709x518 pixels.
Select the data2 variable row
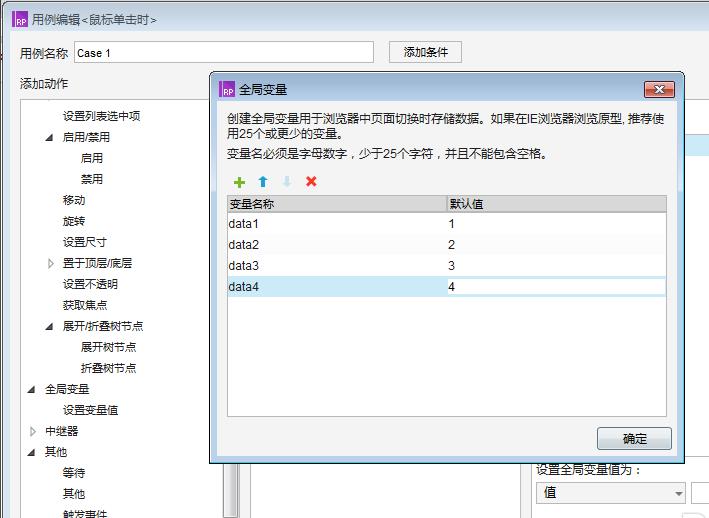(x=447, y=245)
